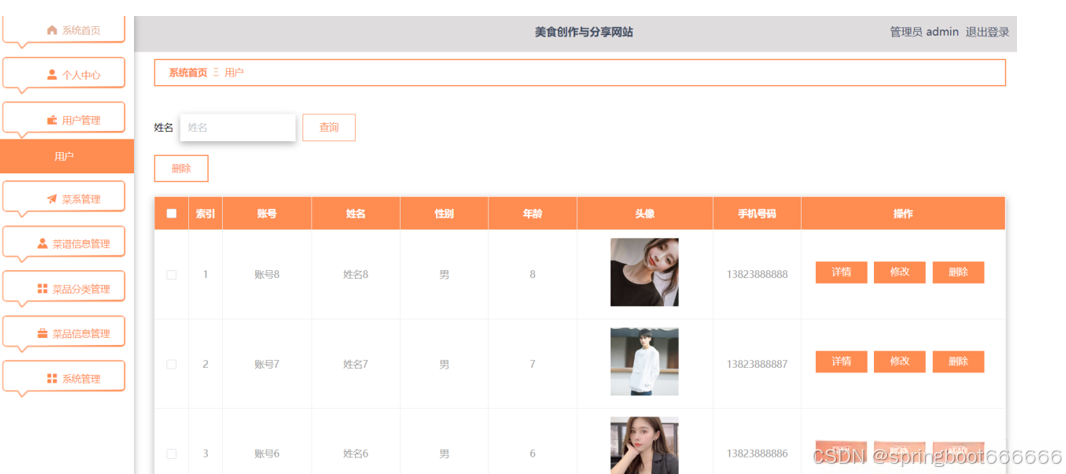The image size is (1066, 474).
Task: Expand the 菜系管理 sidebar menu
Action: coord(64,197)
